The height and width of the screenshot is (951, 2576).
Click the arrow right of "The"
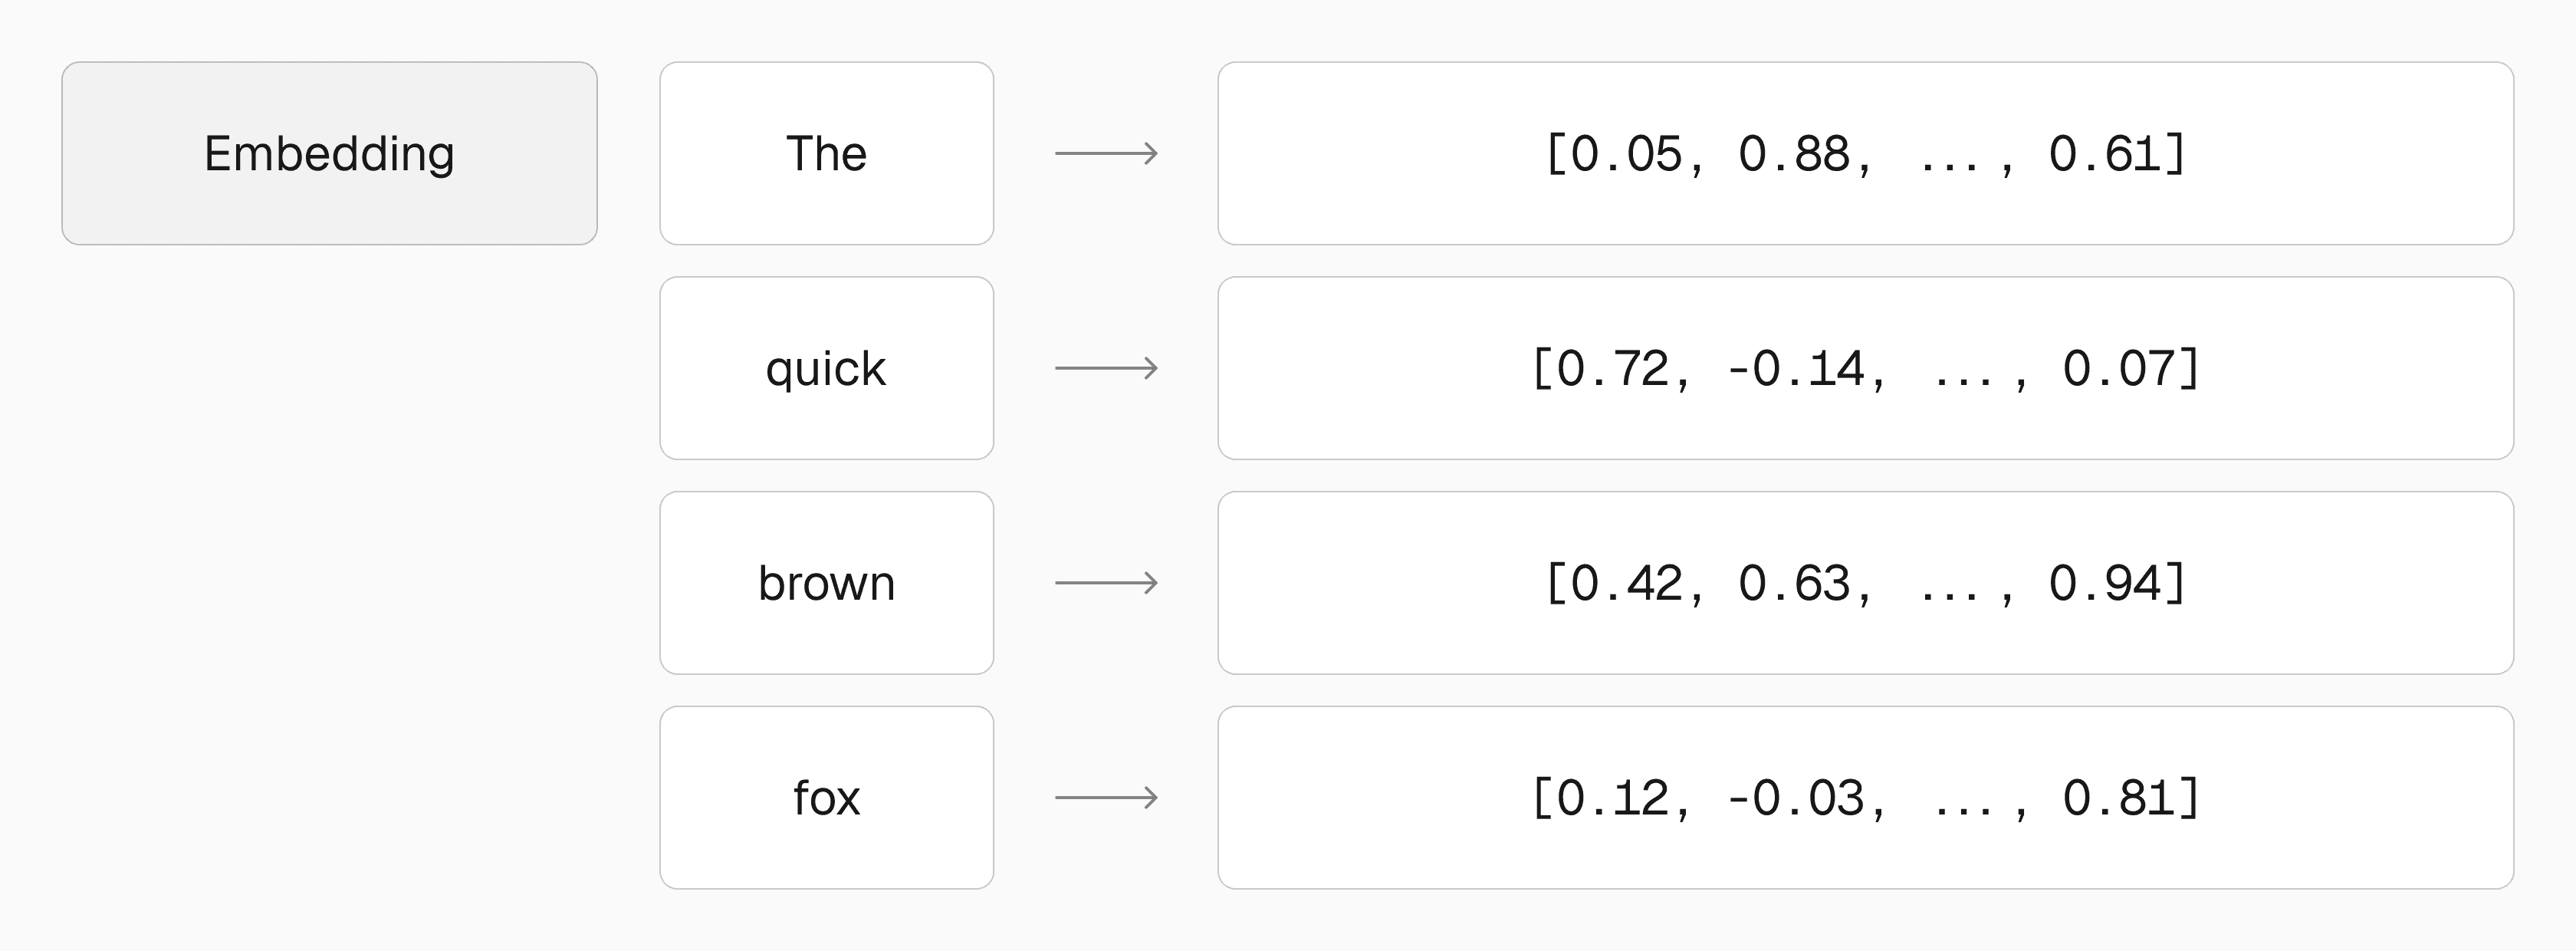(1106, 153)
